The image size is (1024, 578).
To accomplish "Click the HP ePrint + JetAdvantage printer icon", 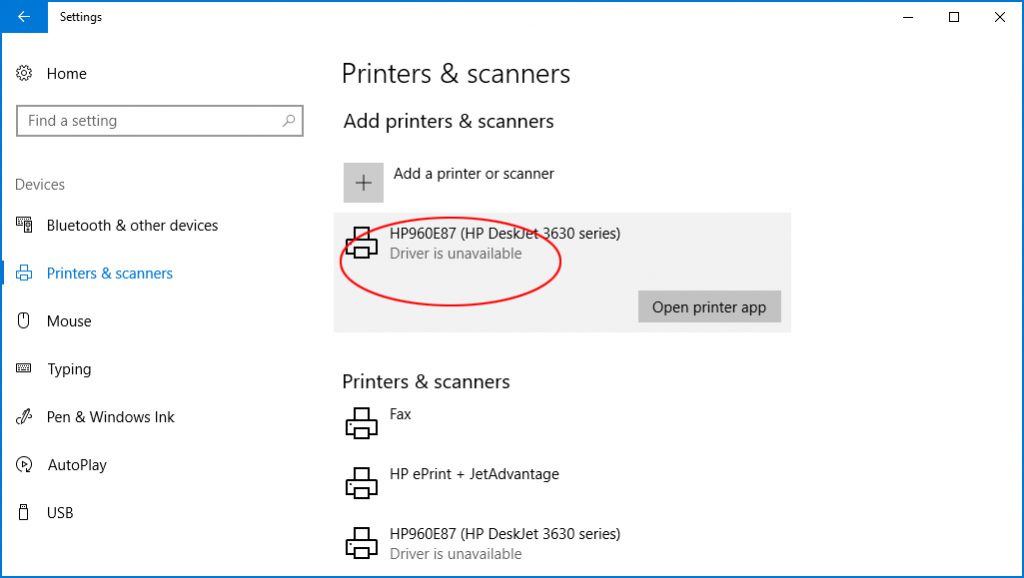I will [362, 483].
